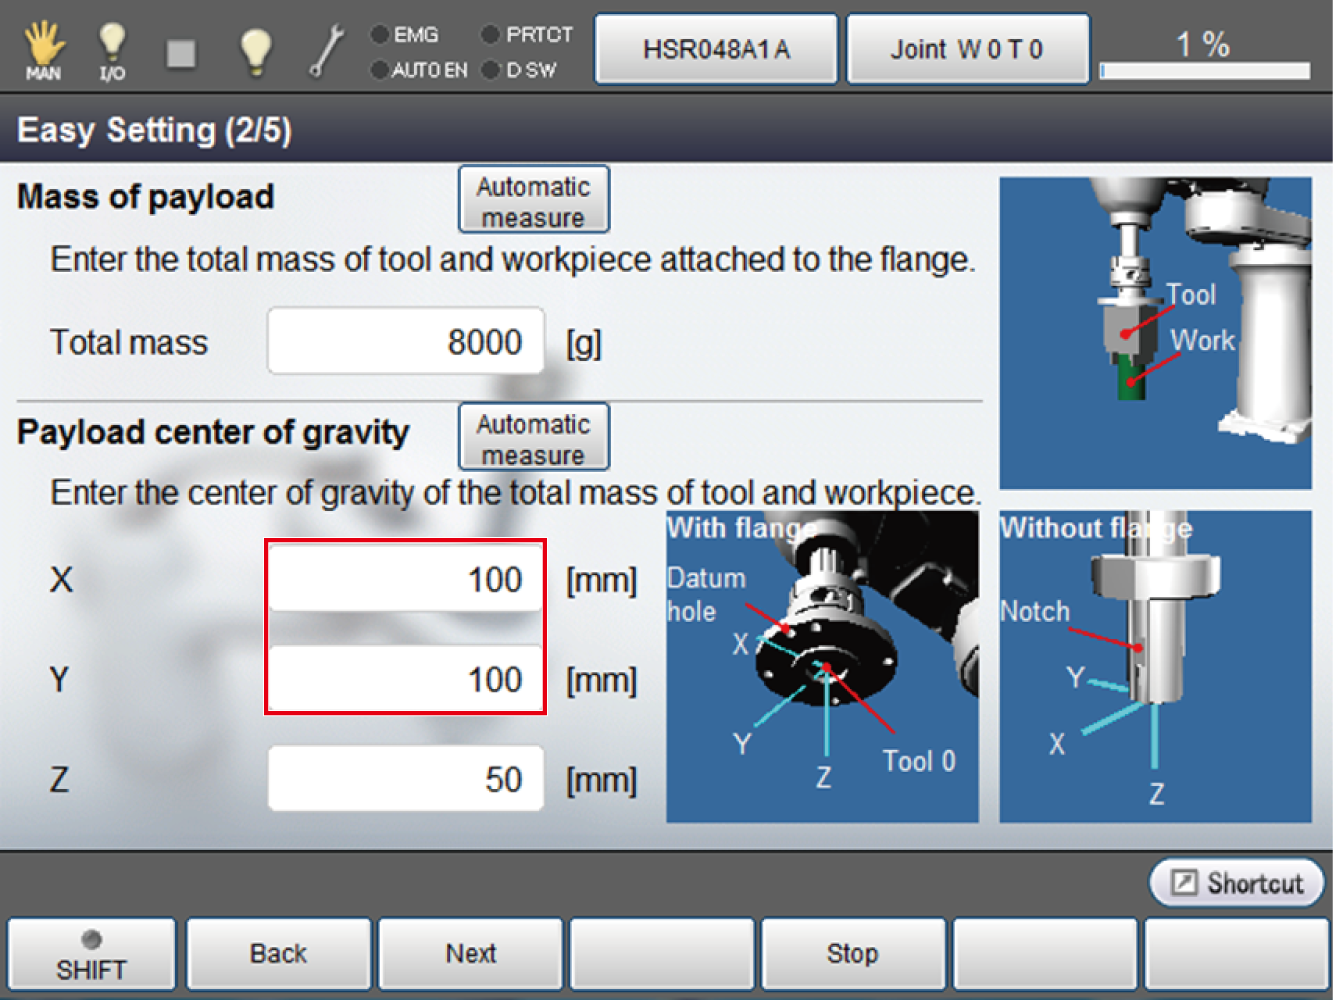
Task: Click the PRTCT status indicator
Action: [x=527, y=35]
